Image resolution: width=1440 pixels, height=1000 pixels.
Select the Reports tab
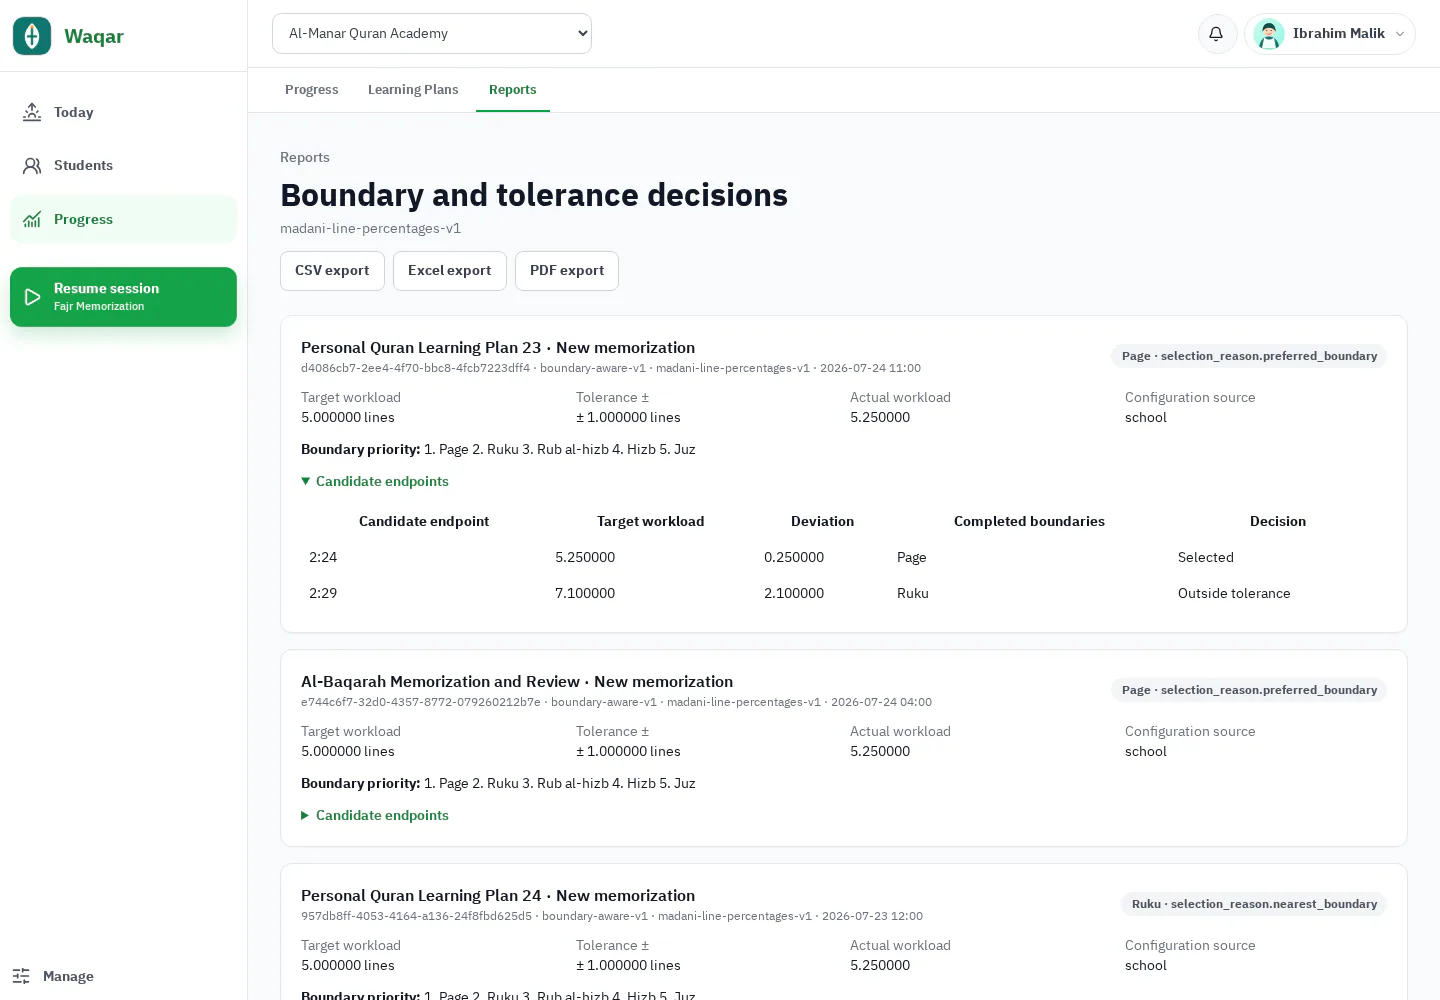click(x=513, y=90)
